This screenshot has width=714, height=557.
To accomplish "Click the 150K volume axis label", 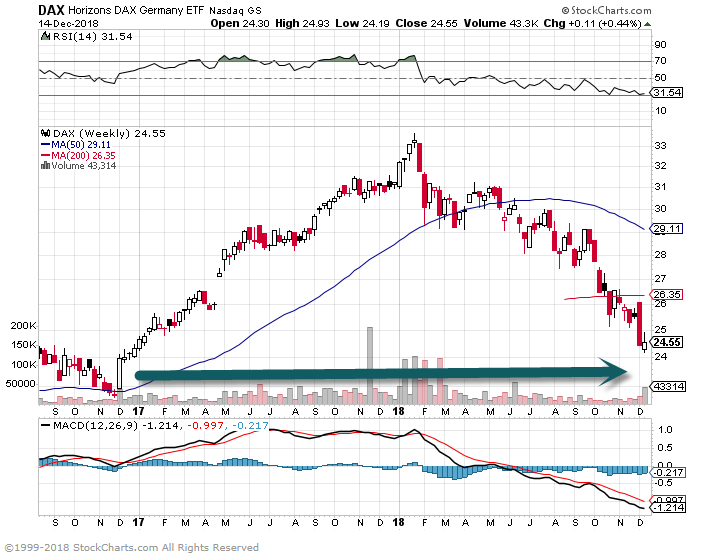I will coord(24,345).
